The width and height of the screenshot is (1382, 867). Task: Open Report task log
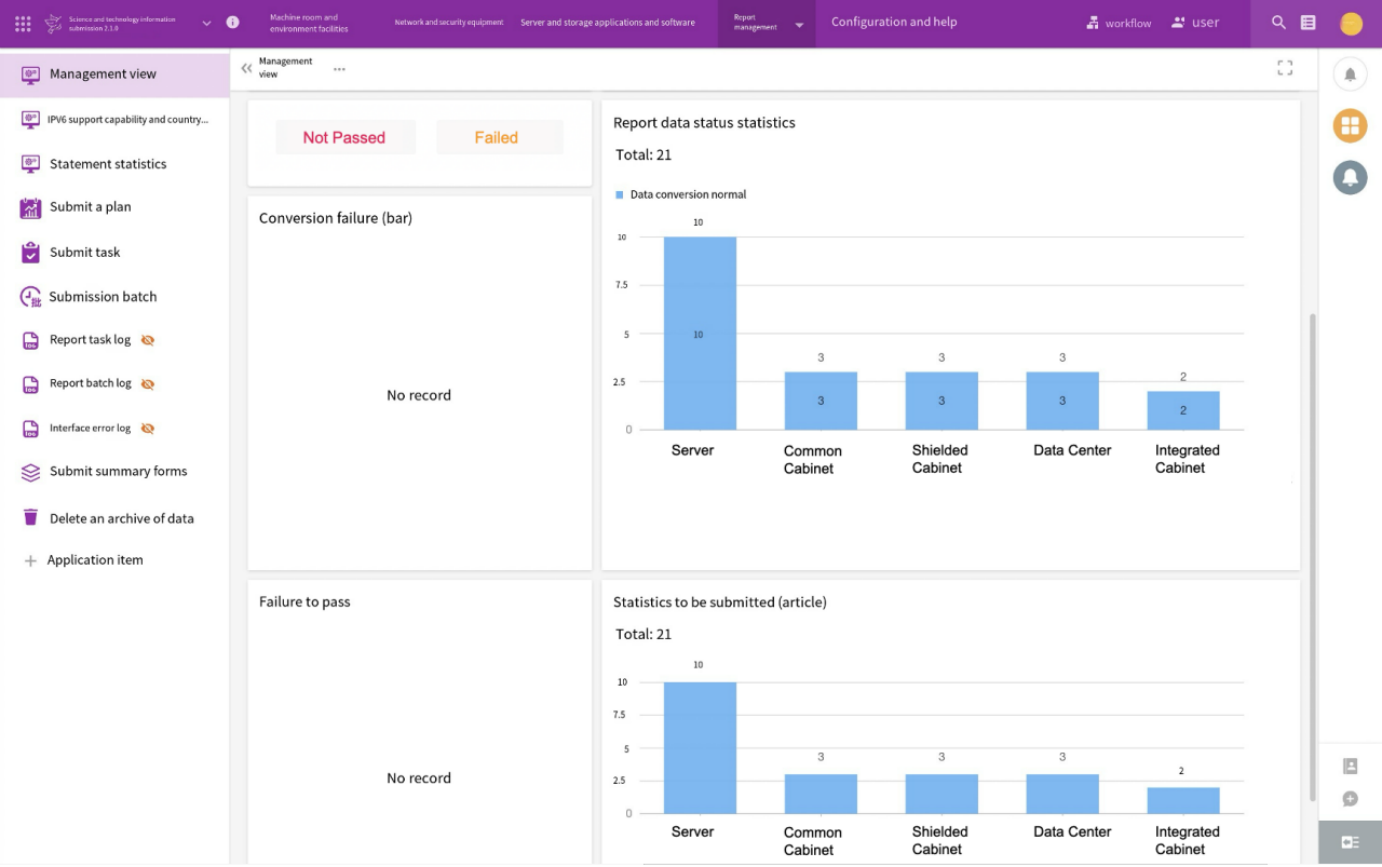coord(90,340)
